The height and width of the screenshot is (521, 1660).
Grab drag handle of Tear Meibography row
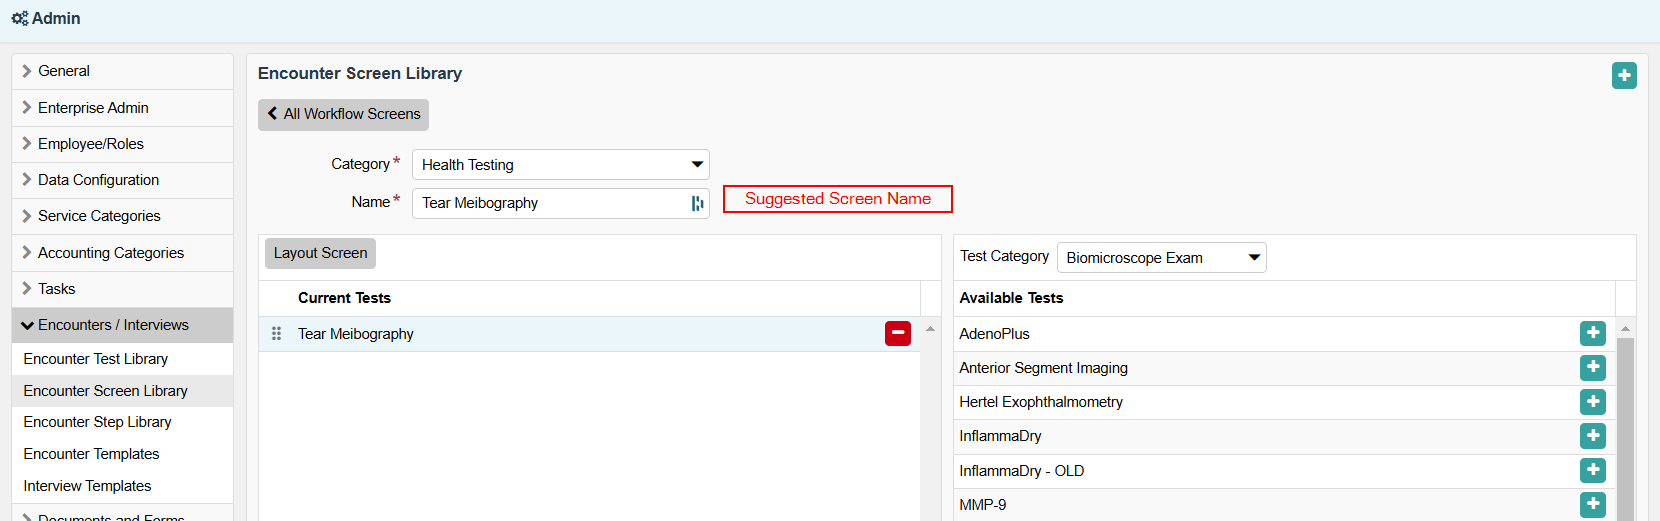(x=276, y=334)
